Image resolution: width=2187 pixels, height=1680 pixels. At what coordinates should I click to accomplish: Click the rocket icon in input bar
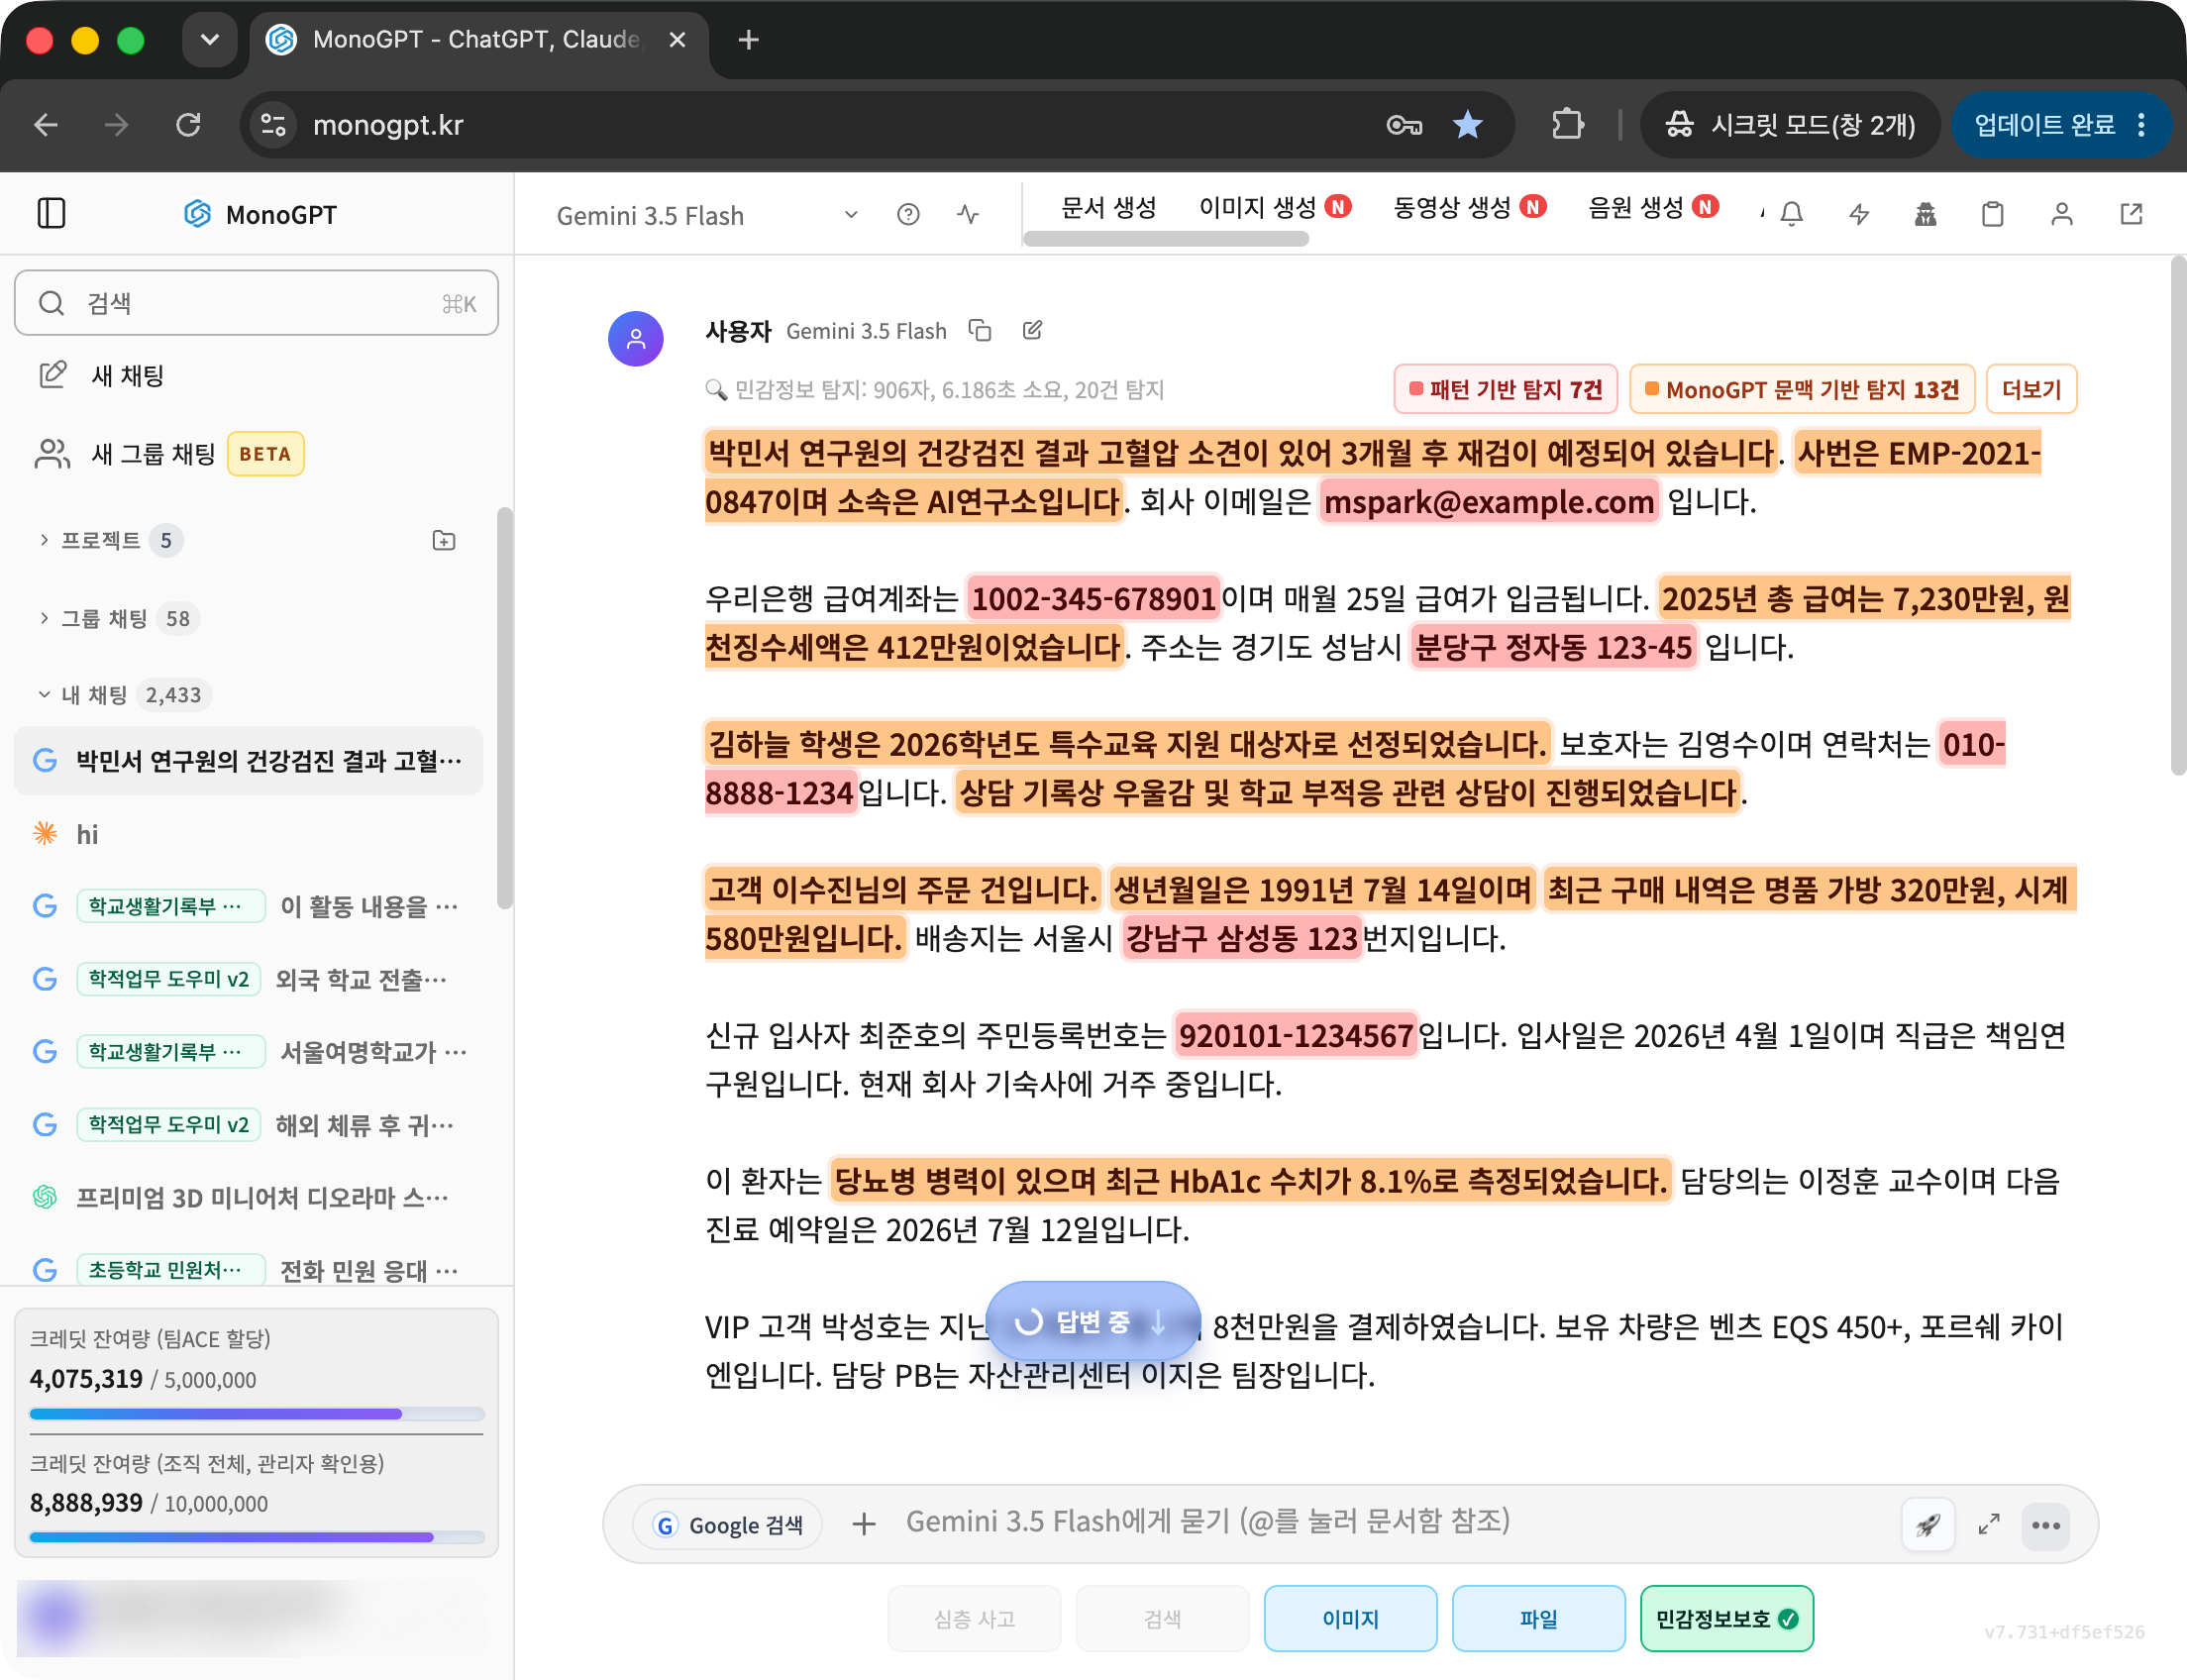click(x=1927, y=1525)
